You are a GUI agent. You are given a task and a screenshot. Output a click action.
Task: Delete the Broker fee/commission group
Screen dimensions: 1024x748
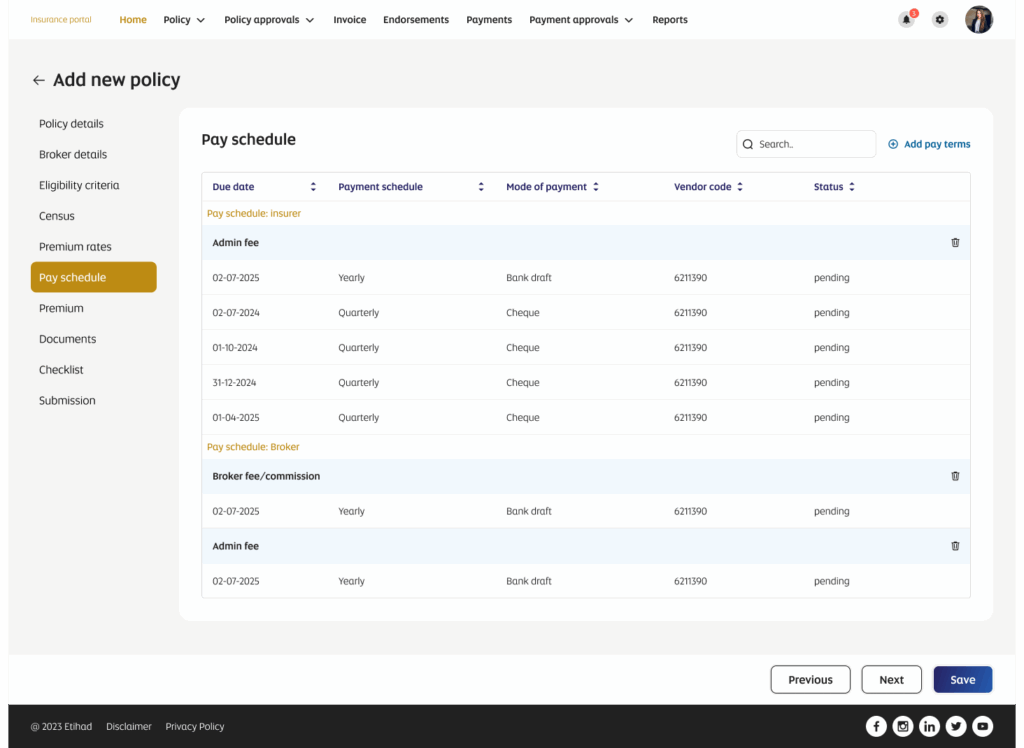[x=955, y=477]
